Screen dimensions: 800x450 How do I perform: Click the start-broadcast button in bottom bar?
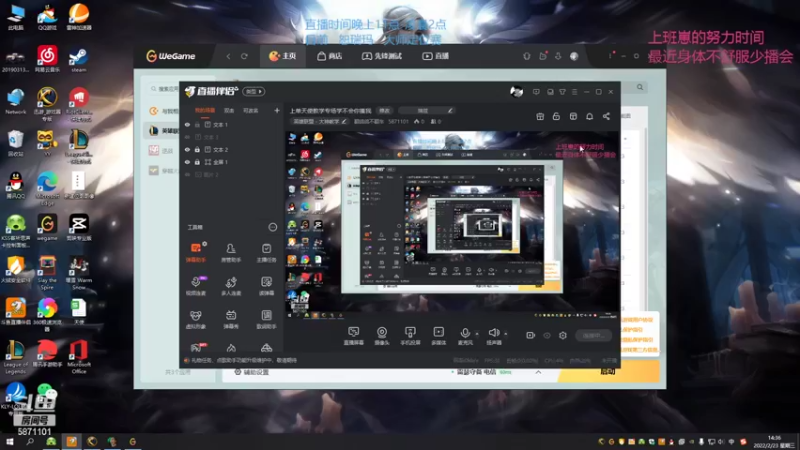(594, 335)
